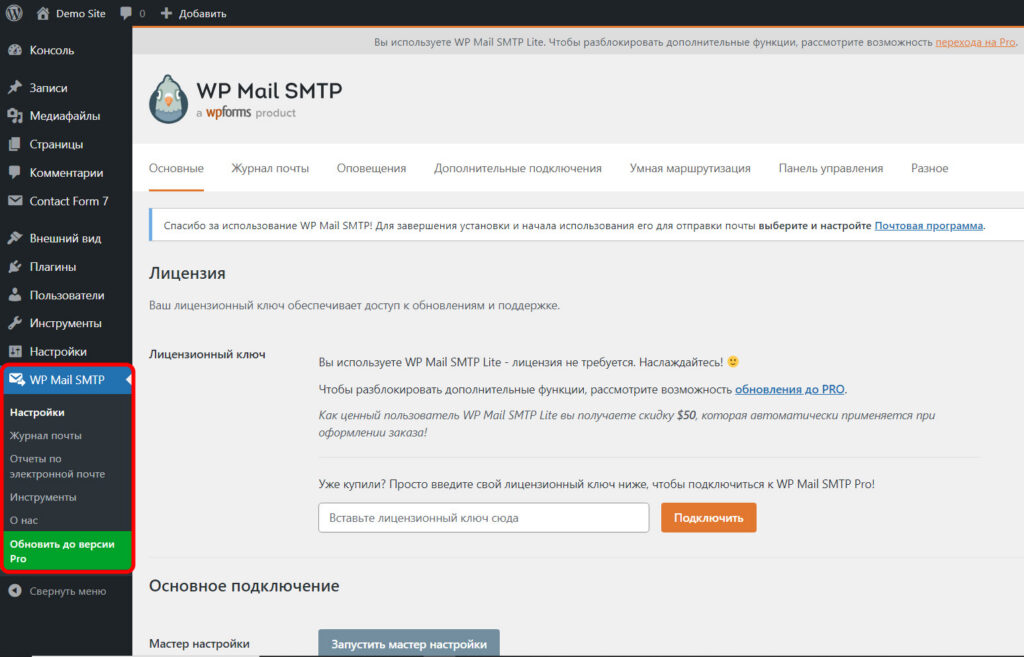Click the Почтовая программа link

click(929, 226)
